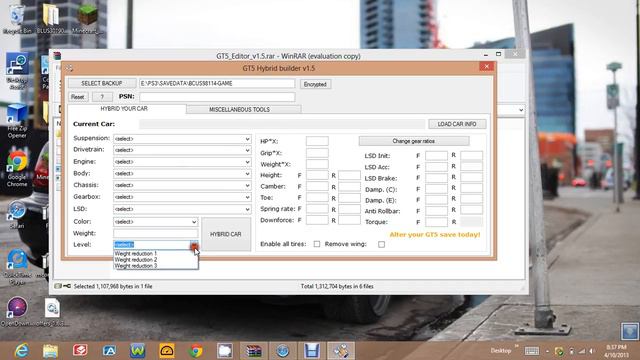Screen dimensions: 640x360
Task: Click the Change gear ratios button
Action: (414, 141)
